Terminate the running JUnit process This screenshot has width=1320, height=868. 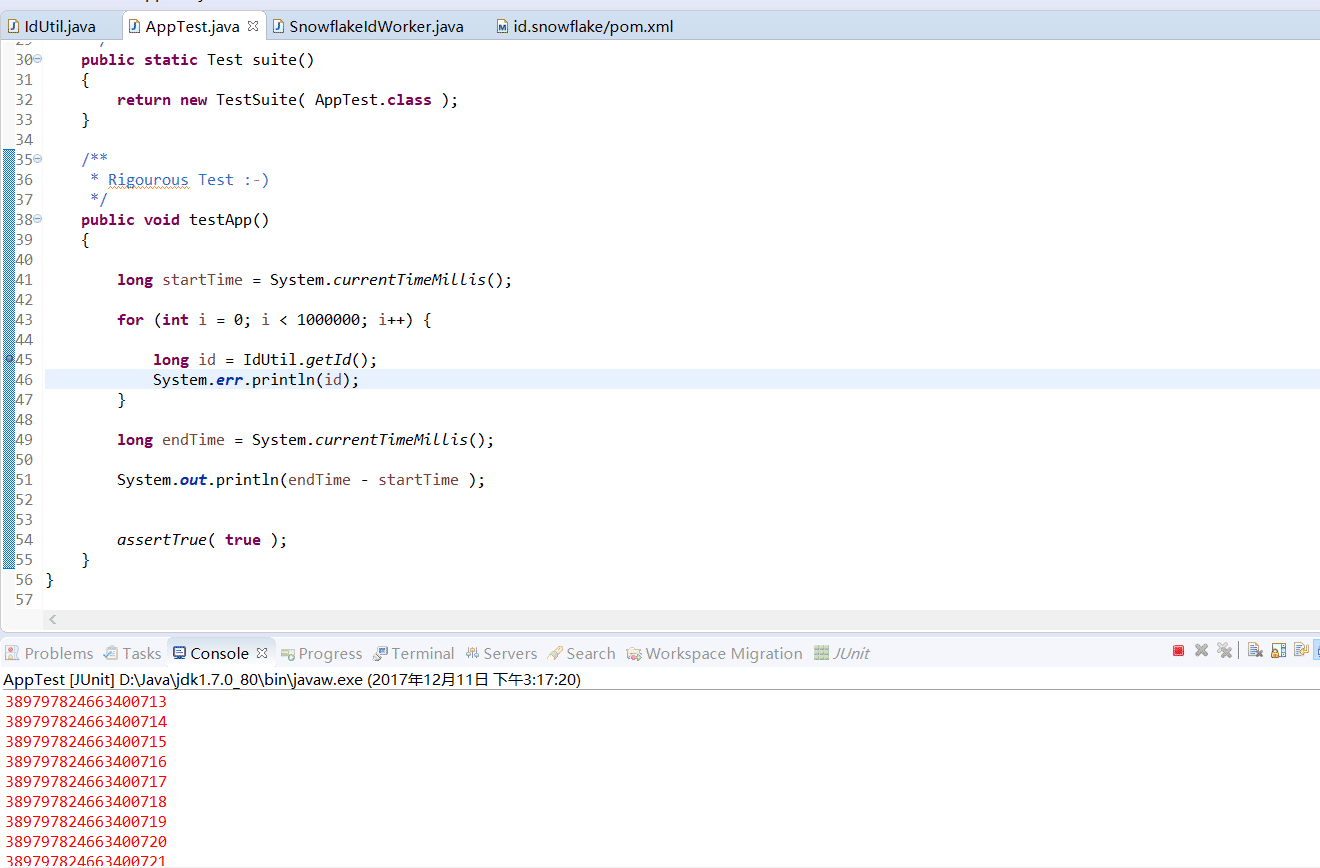tap(1178, 651)
